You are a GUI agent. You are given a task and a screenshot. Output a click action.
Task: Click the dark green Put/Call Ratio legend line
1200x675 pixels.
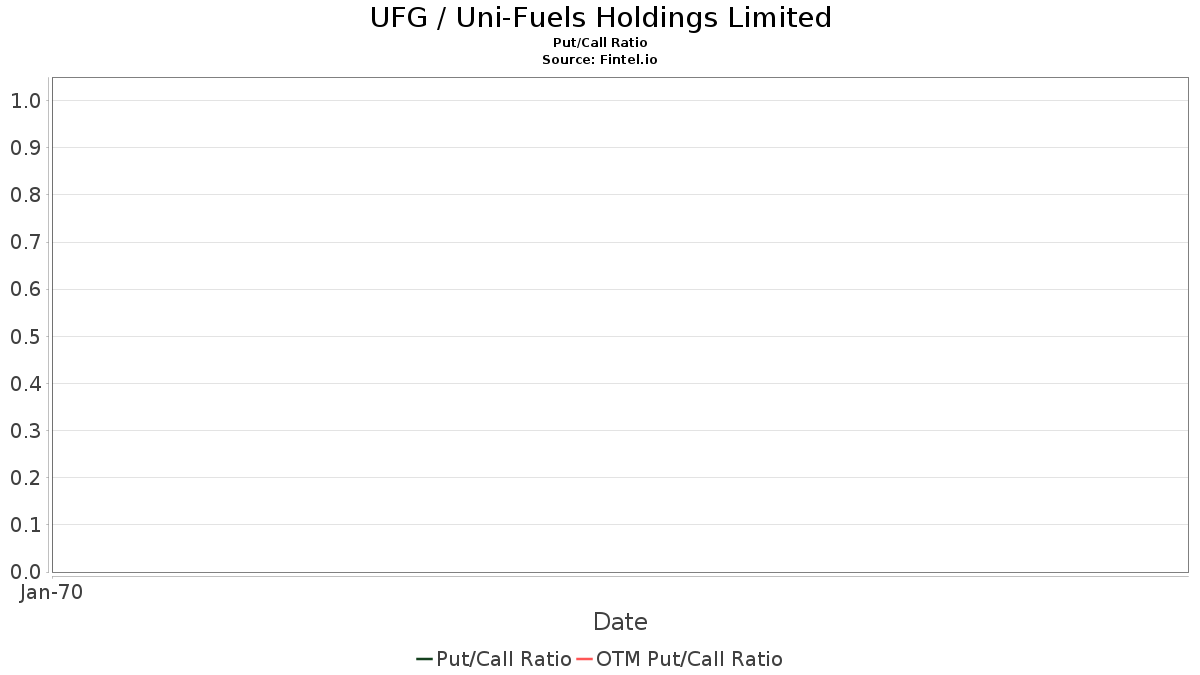coord(424,659)
